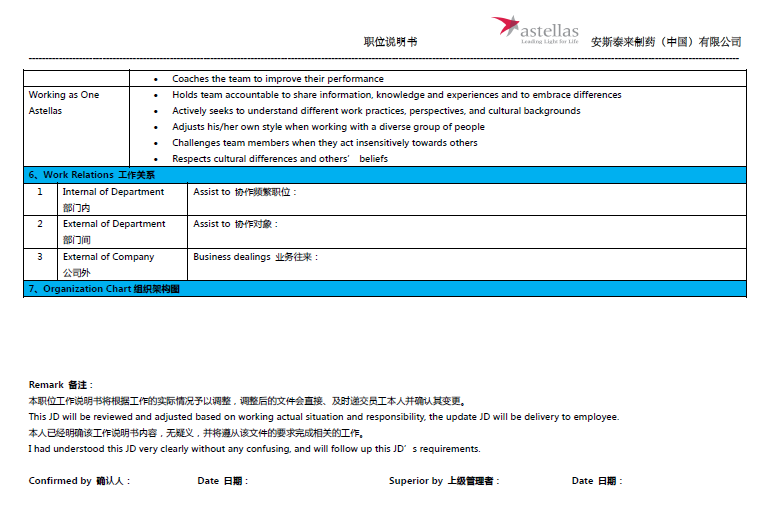Click the 'Confirmed by 确认人' signature field
This screenshot has width=758, height=527.
(79, 481)
